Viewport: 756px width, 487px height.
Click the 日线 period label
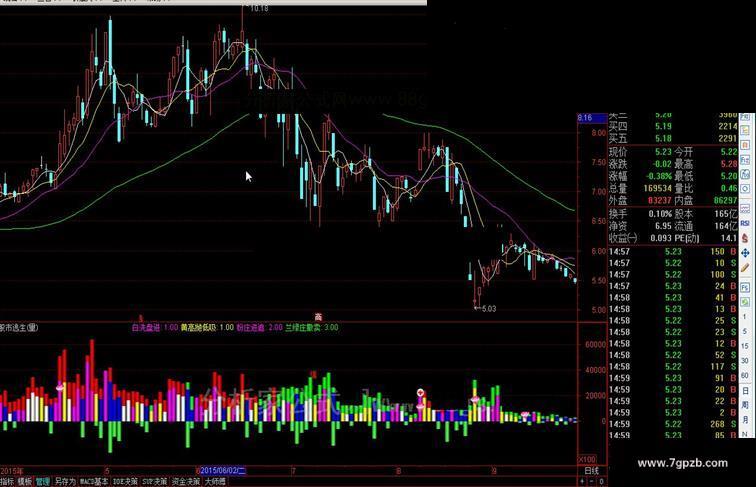tap(592, 471)
